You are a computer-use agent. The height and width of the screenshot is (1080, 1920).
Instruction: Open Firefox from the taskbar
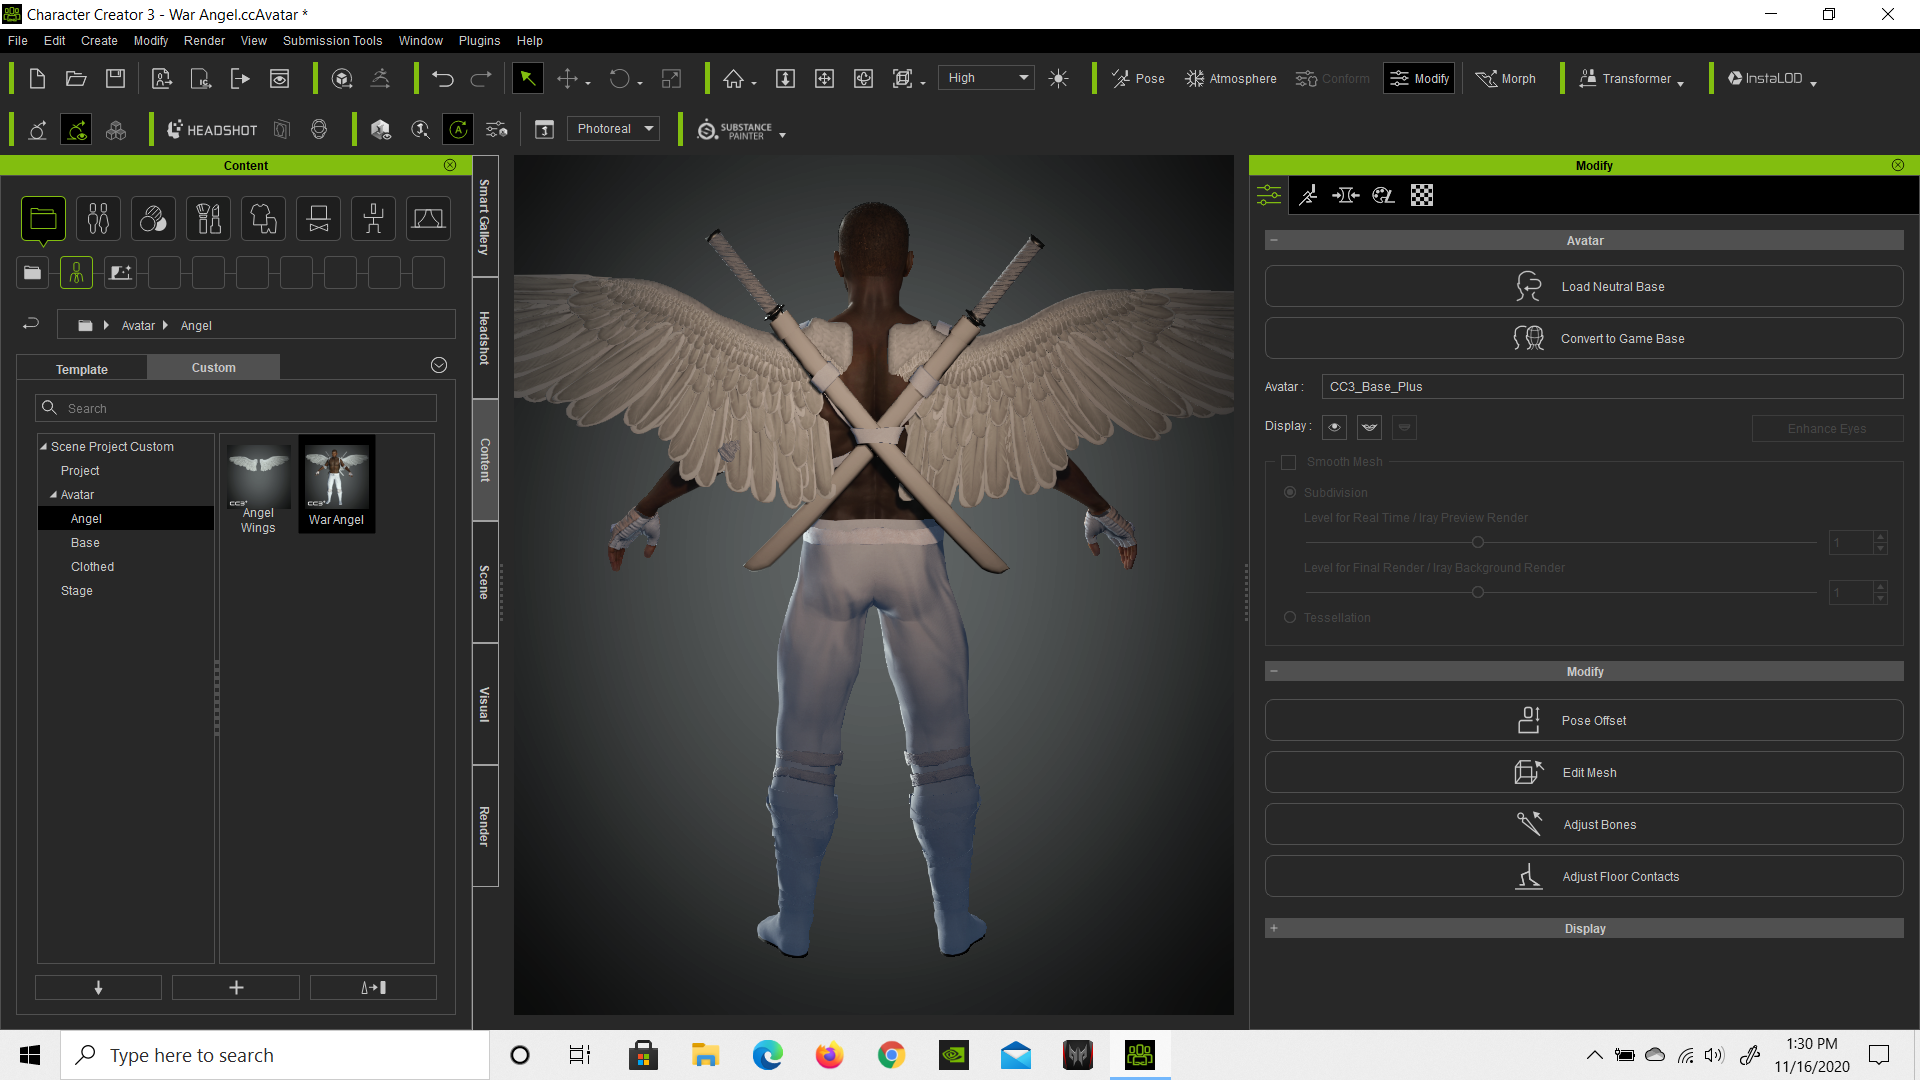click(829, 1055)
